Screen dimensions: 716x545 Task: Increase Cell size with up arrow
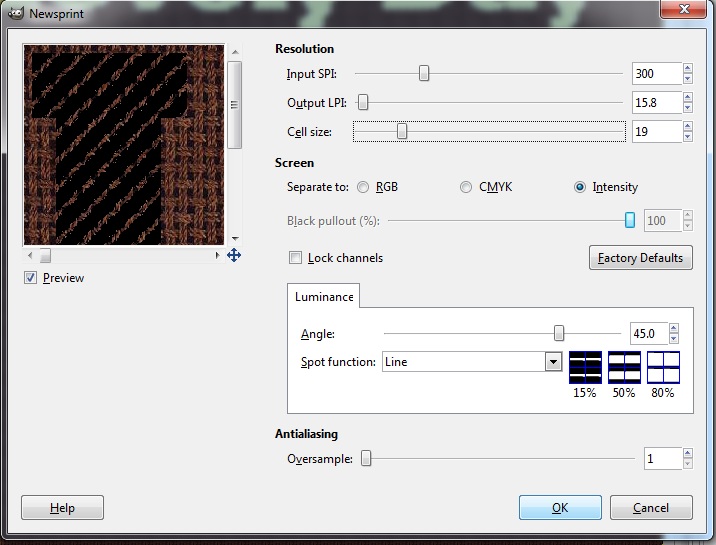pos(688,126)
